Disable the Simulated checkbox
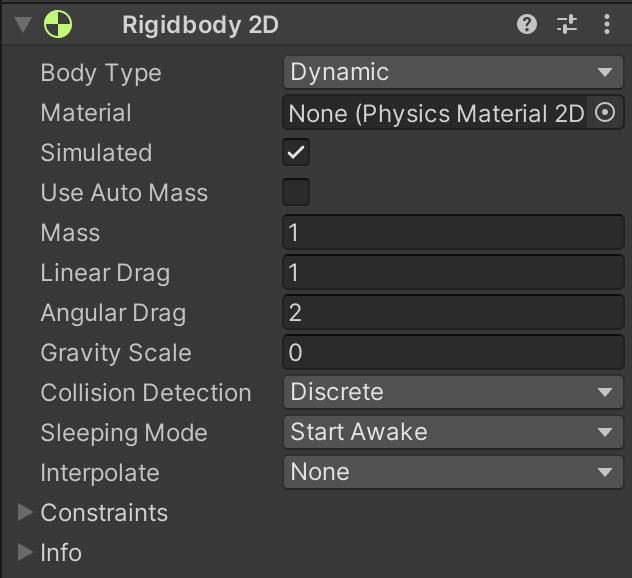Image resolution: width=632 pixels, height=578 pixels. [297, 153]
